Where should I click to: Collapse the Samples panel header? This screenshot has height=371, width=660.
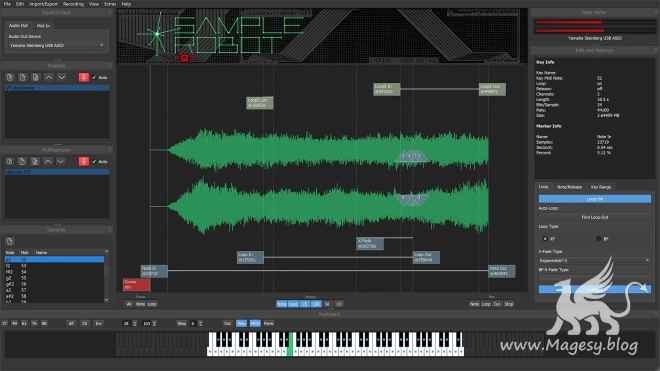click(x=57, y=230)
